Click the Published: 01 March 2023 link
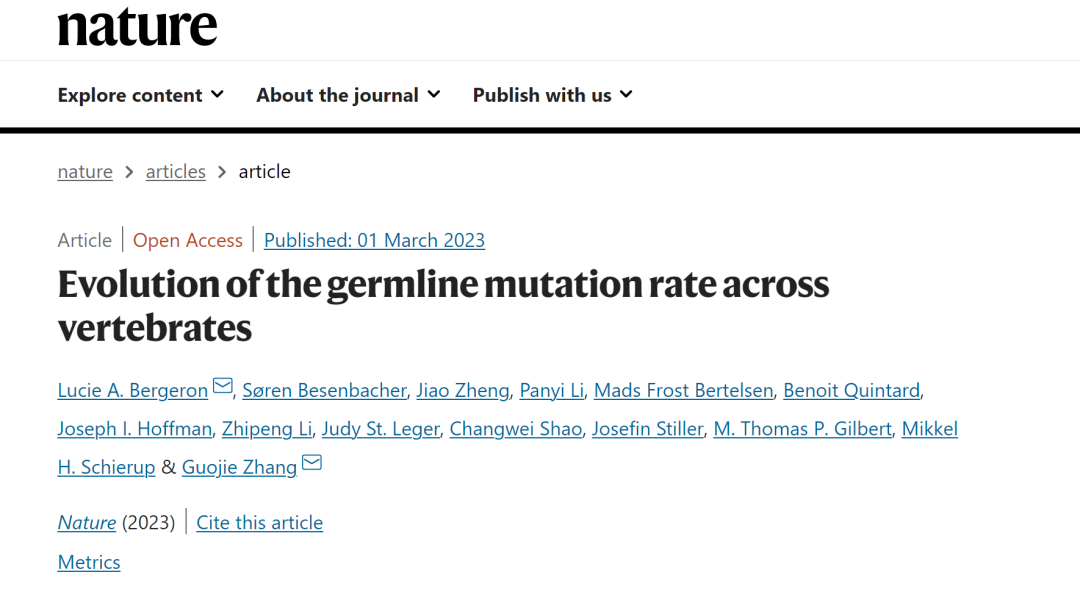The height and width of the screenshot is (614, 1080). [x=374, y=241]
